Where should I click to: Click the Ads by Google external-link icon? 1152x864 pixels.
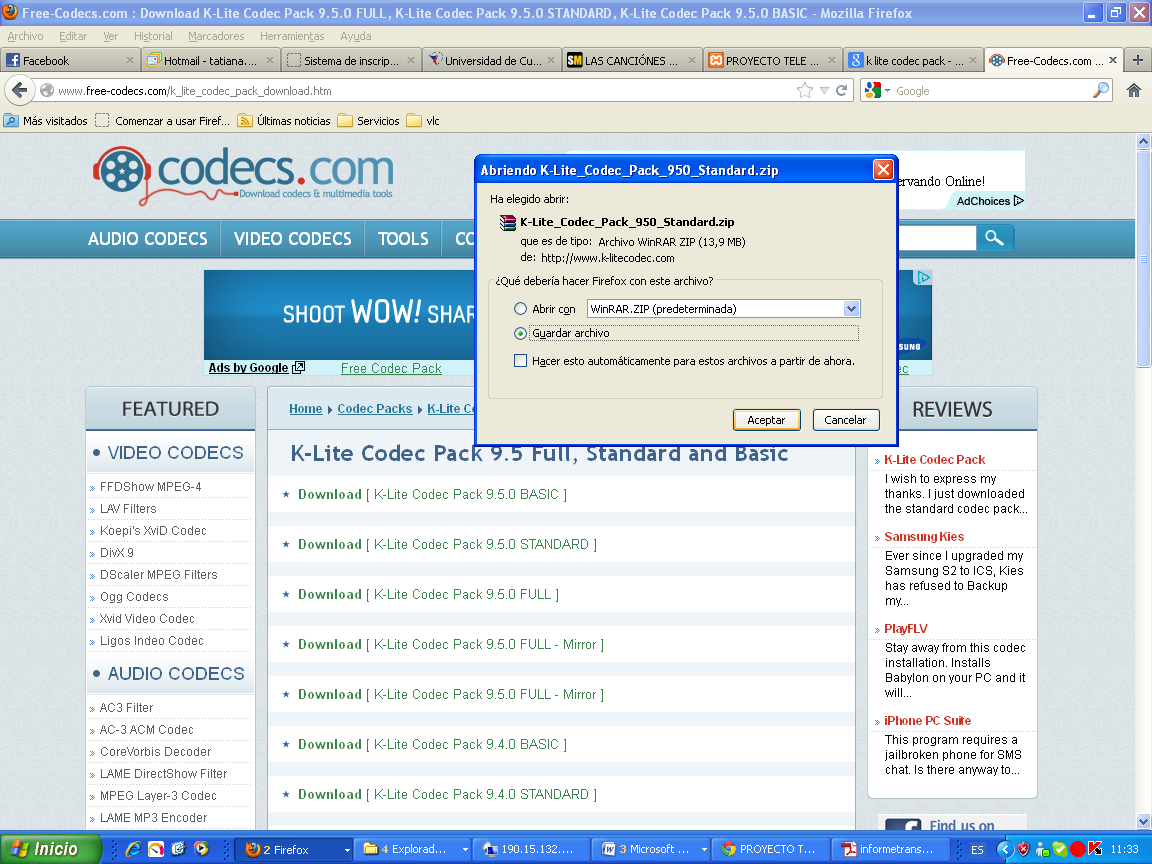pyautogui.click(x=298, y=367)
